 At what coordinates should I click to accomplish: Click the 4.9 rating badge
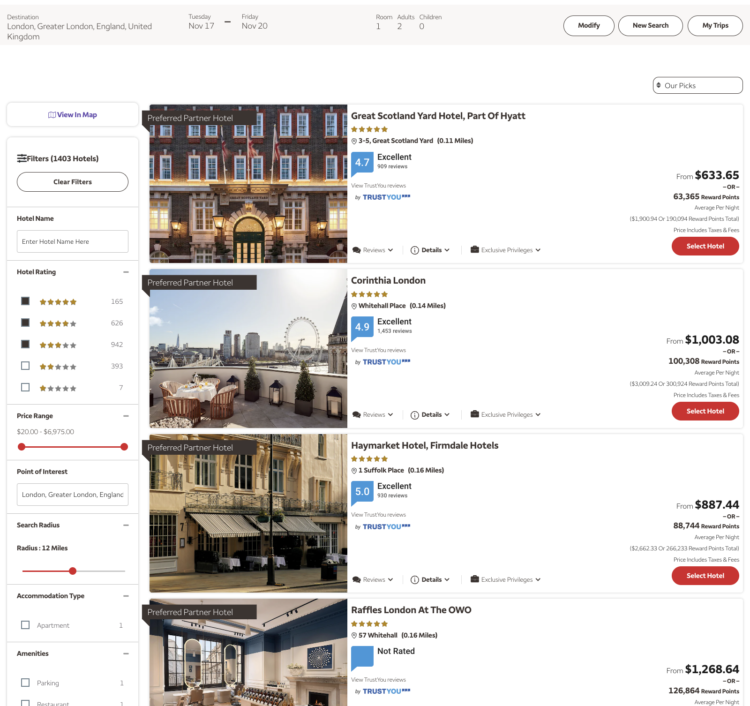coord(362,328)
